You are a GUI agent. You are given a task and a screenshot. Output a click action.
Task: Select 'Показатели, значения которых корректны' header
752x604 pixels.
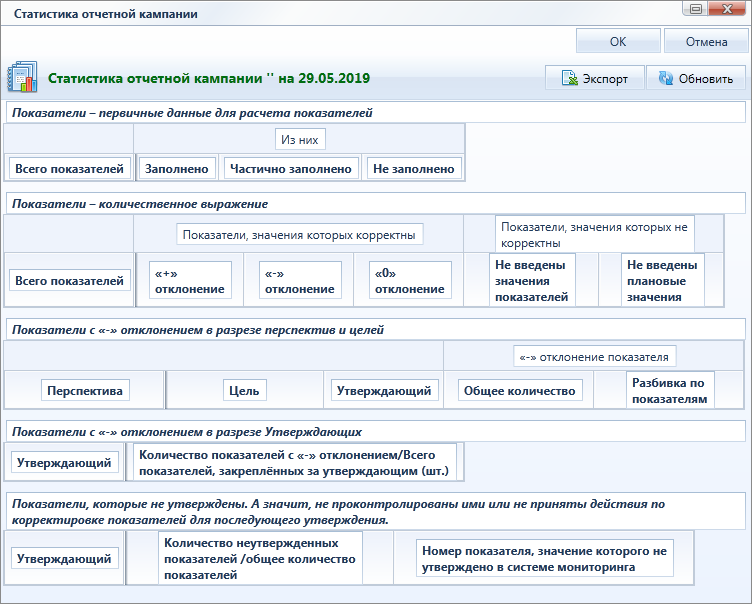[299, 235]
